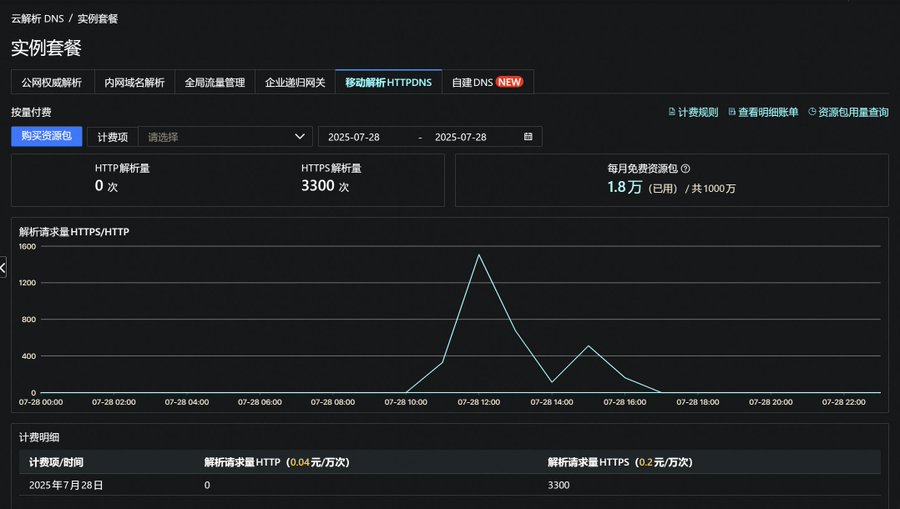
Task: Select the 全局流量管理 tab
Action: (x=214, y=83)
